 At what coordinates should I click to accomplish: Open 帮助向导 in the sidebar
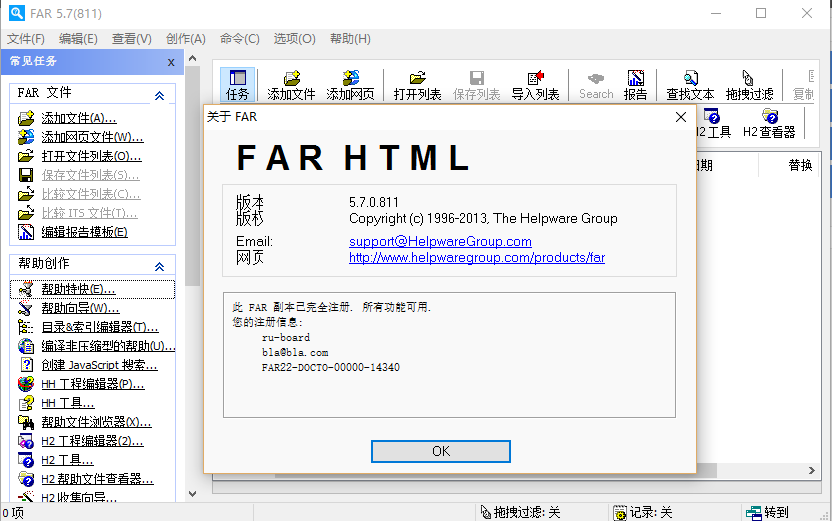pyautogui.click(x=80, y=308)
